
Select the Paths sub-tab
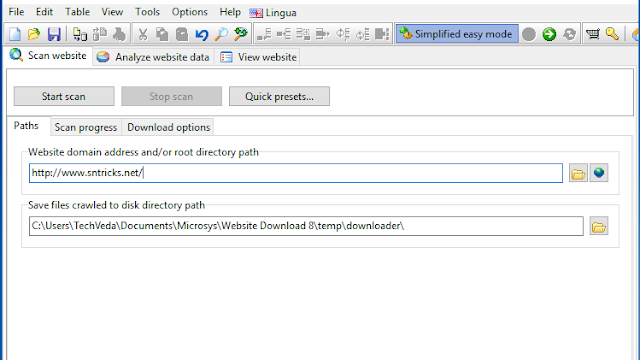[27, 126]
